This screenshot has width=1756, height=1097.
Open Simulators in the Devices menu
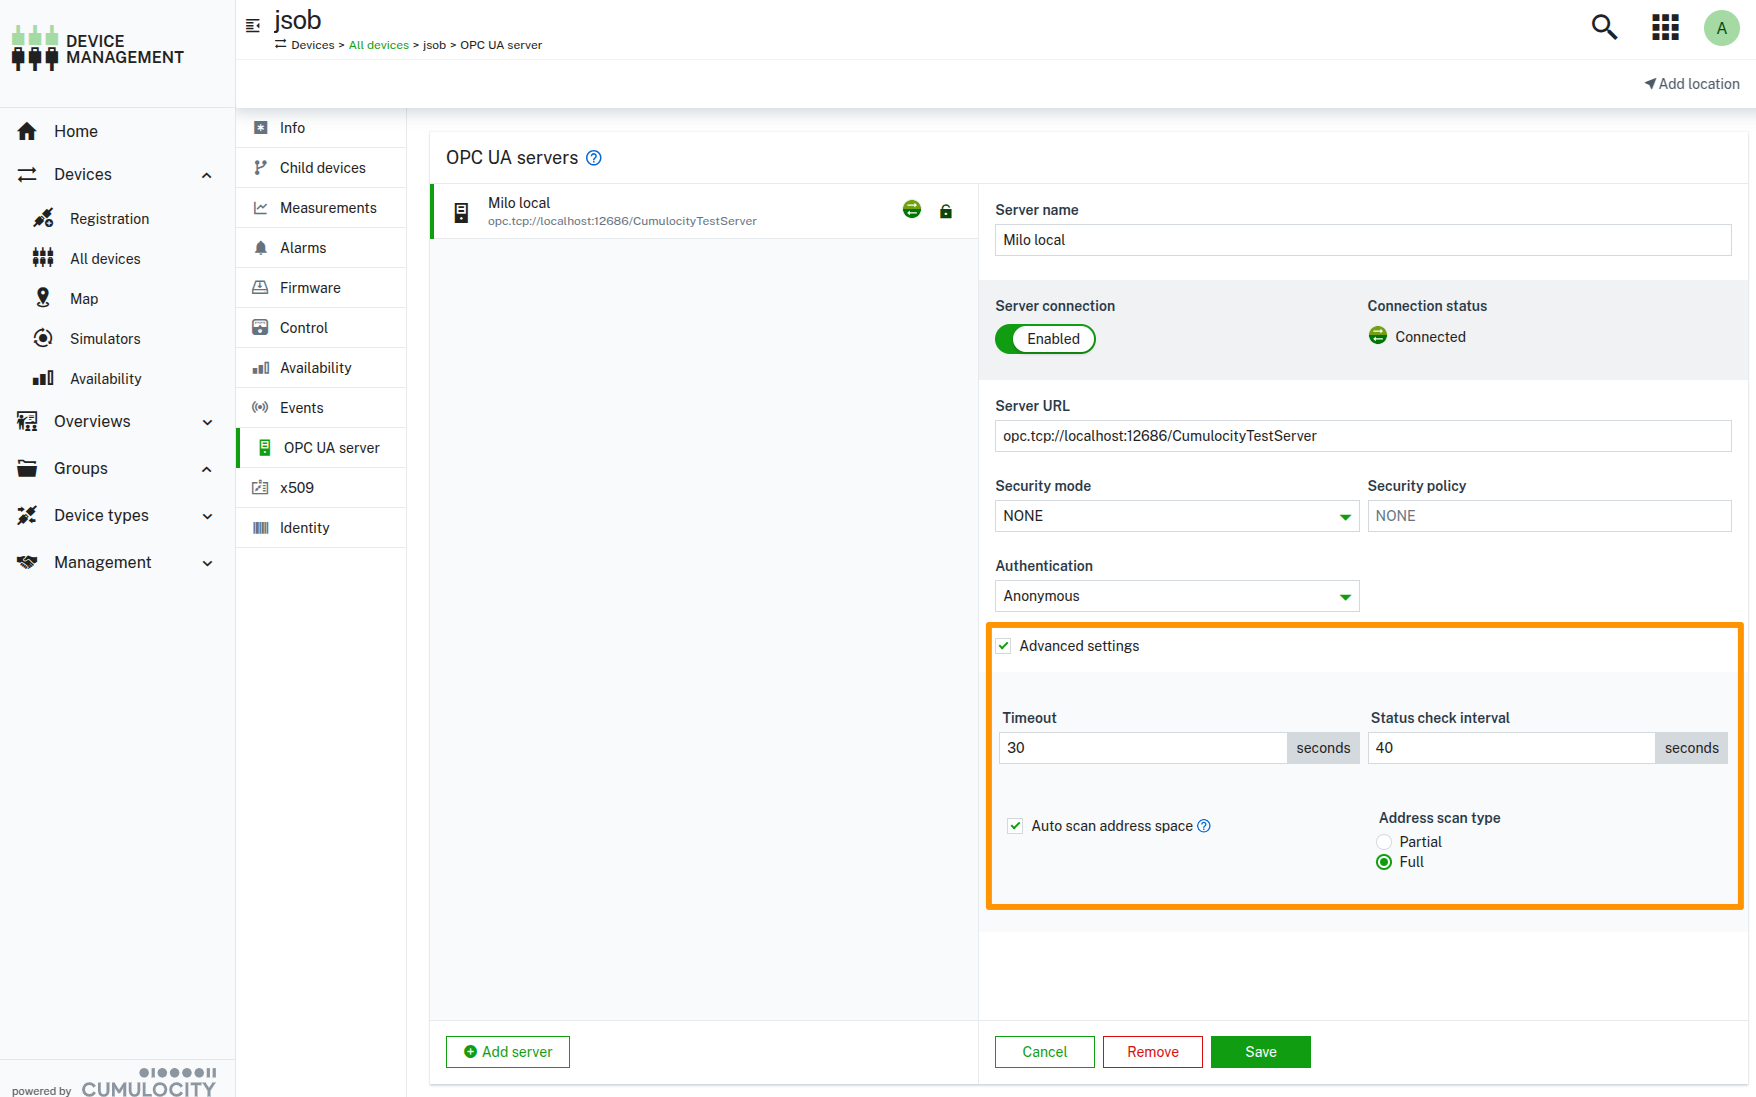[105, 339]
